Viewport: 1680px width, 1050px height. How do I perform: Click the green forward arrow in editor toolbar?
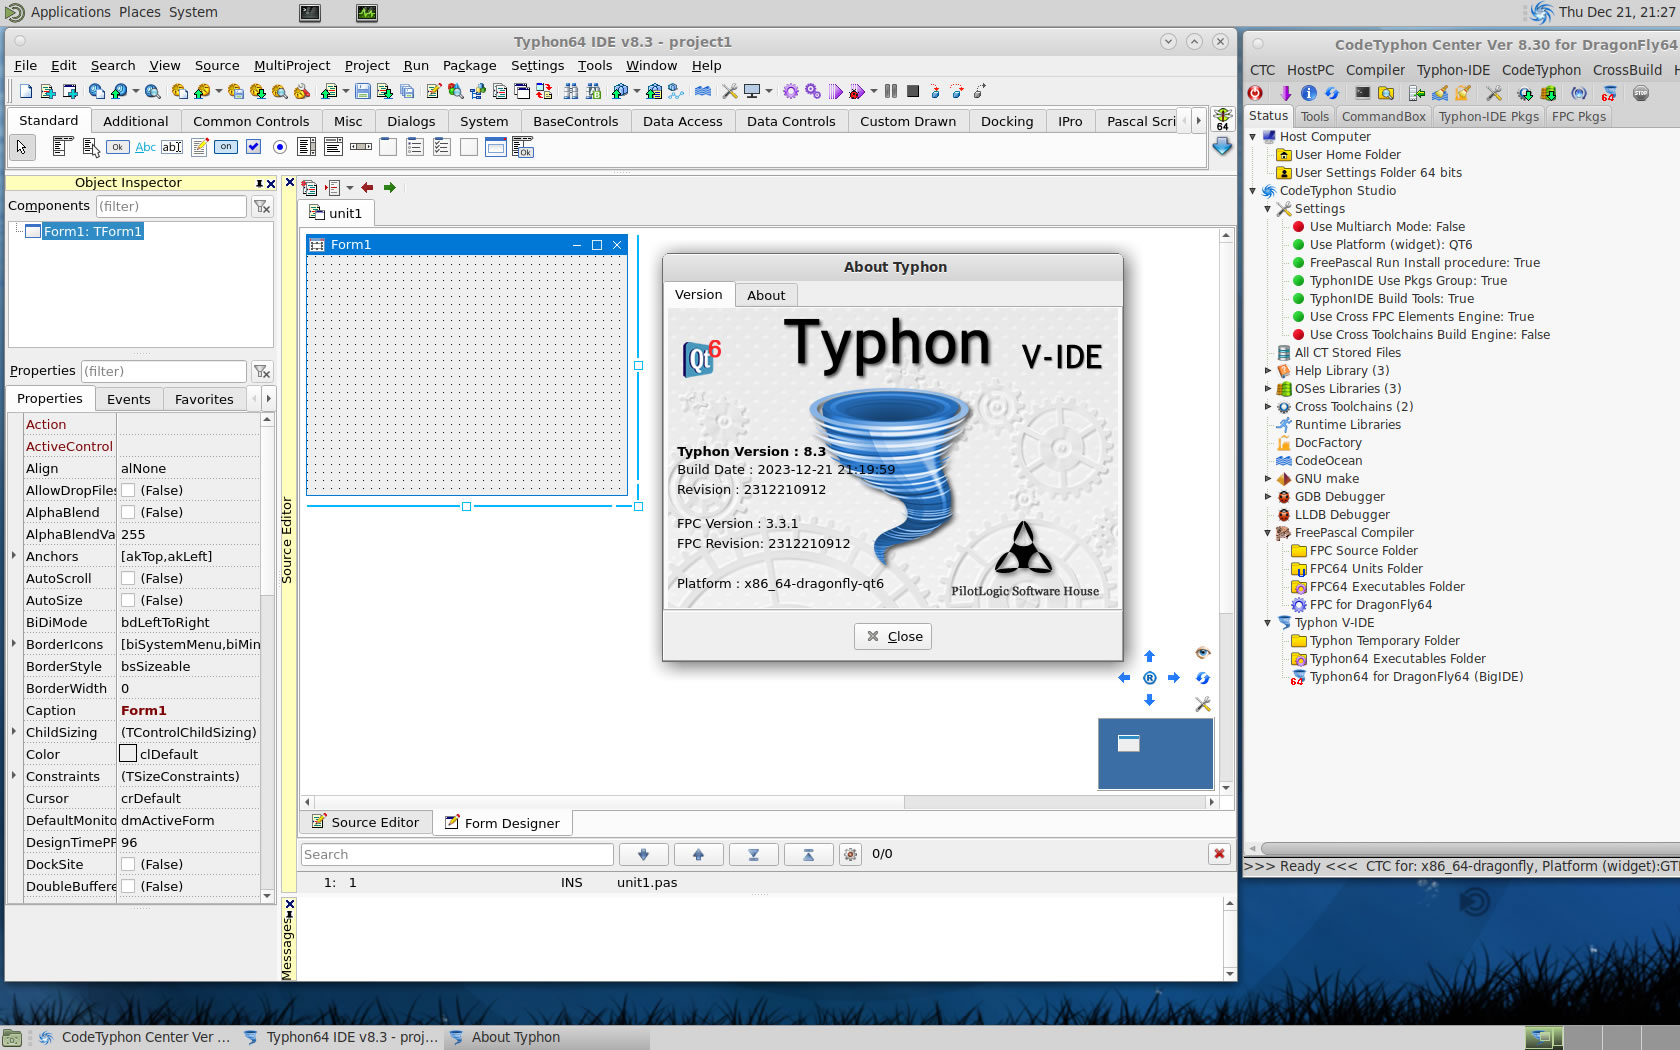390,187
